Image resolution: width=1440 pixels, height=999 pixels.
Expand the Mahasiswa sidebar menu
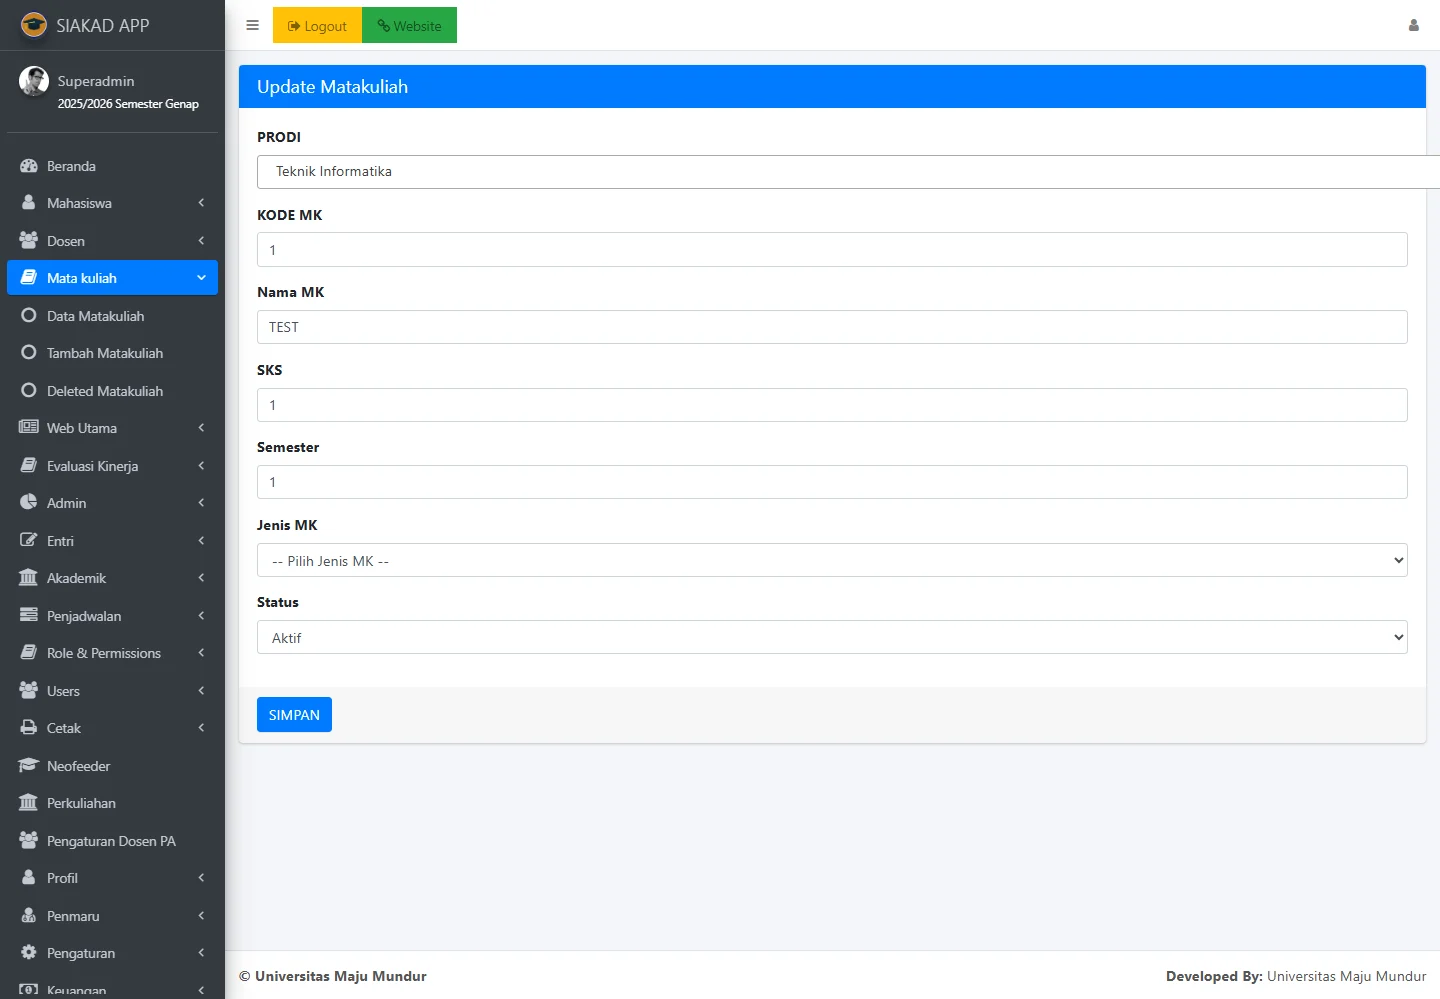(x=112, y=203)
